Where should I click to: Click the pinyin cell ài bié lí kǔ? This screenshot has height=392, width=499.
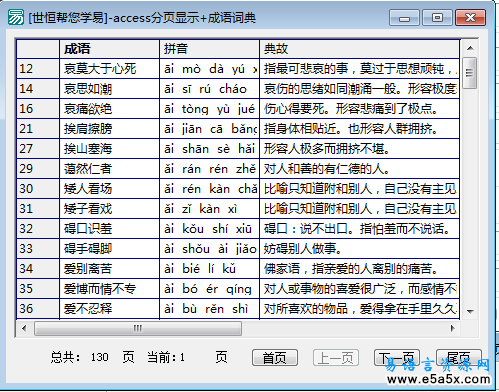click(209, 269)
